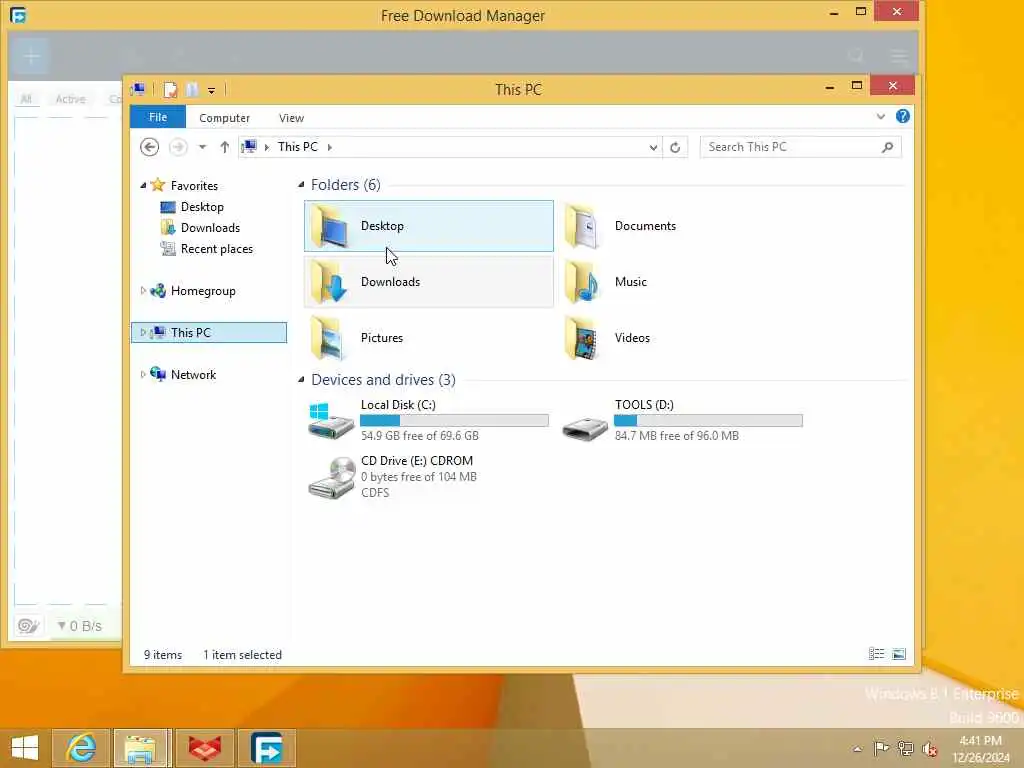This screenshot has width=1024, height=768.
Task: Select the Desktop folder icon
Action: click(x=329, y=226)
